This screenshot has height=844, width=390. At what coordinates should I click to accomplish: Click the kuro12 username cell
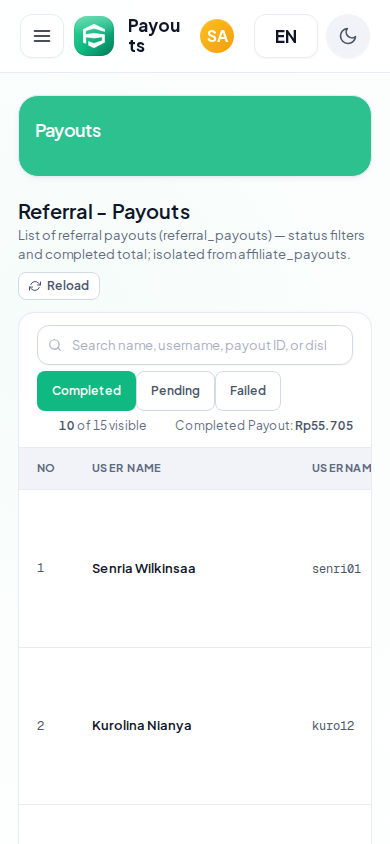click(334, 726)
